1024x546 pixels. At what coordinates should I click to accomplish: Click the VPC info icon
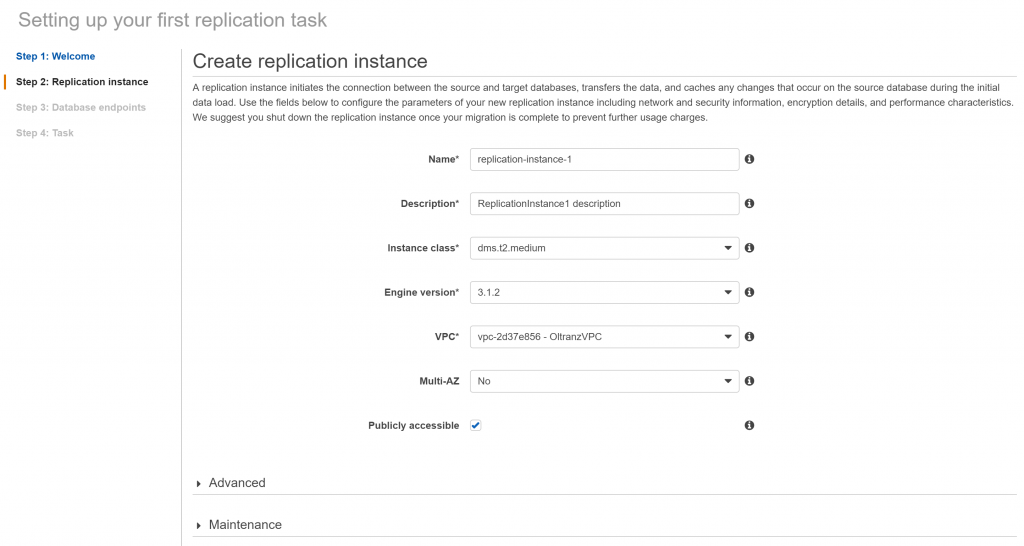[x=749, y=336]
